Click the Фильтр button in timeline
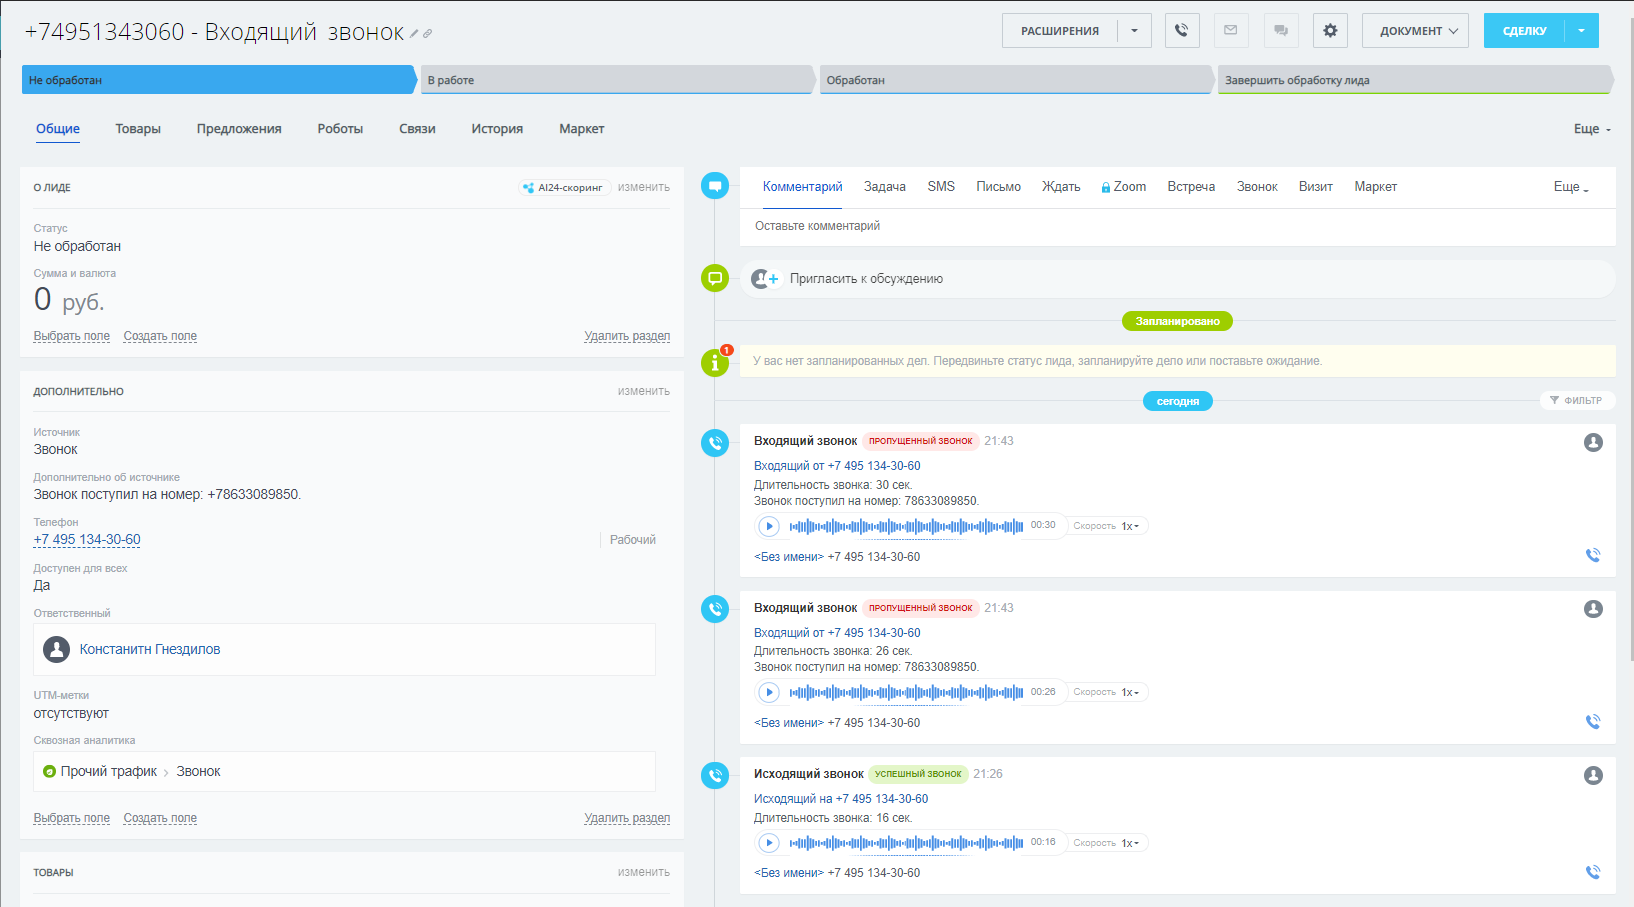The height and width of the screenshot is (907, 1634). pos(1577,400)
